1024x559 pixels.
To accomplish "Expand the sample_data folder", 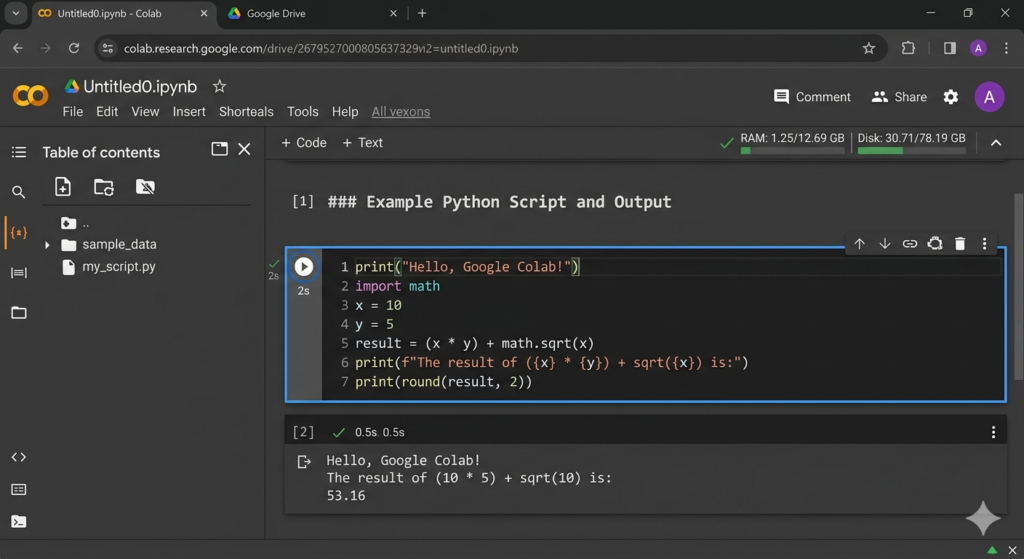I will (x=47, y=245).
